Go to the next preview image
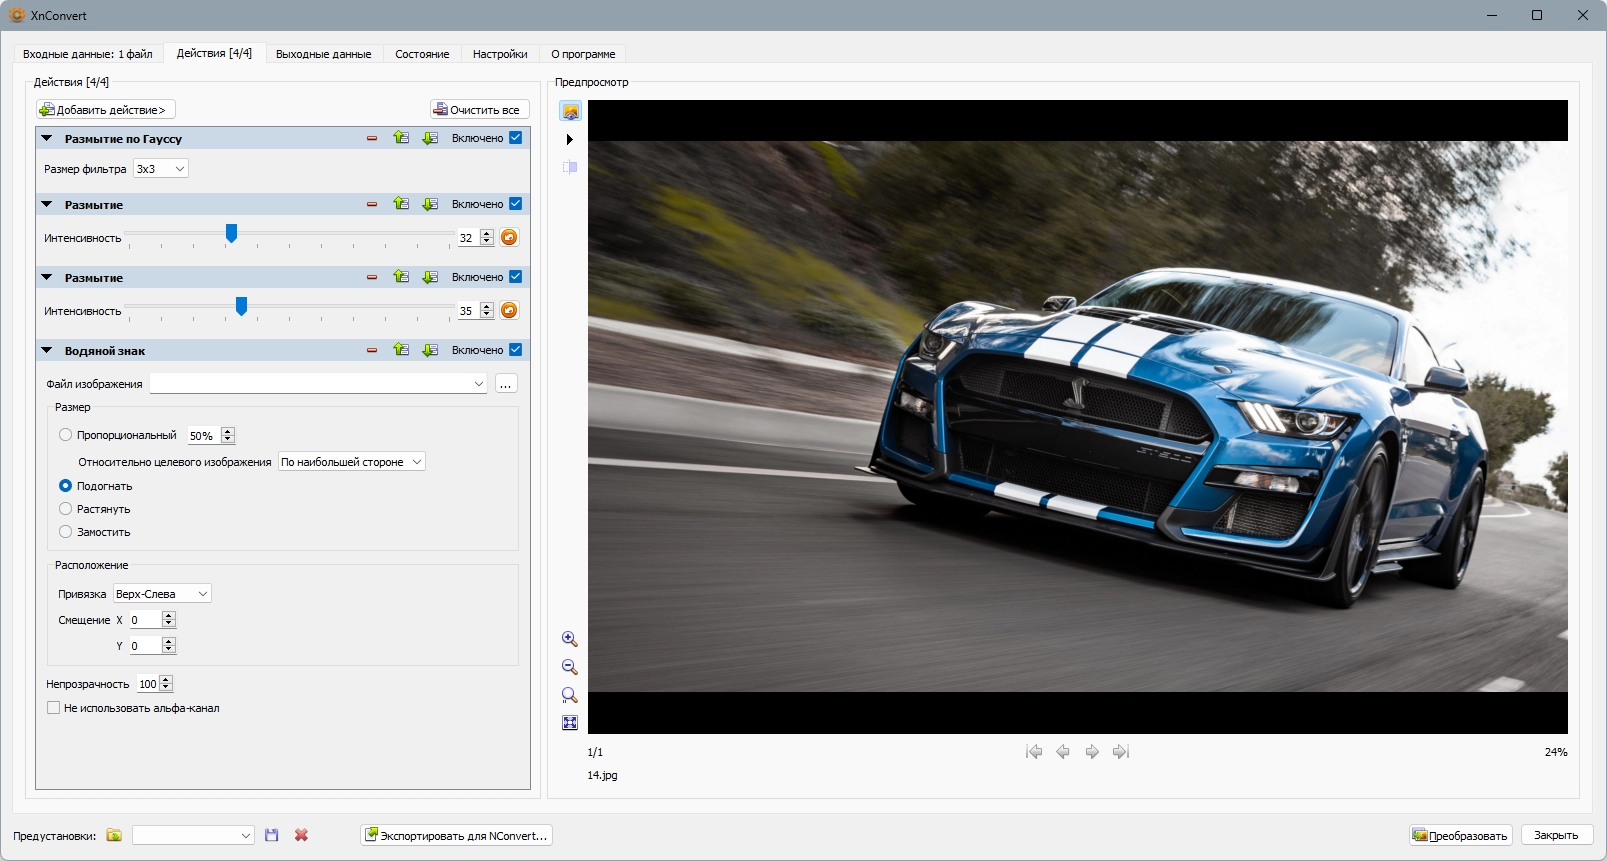 (1092, 752)
